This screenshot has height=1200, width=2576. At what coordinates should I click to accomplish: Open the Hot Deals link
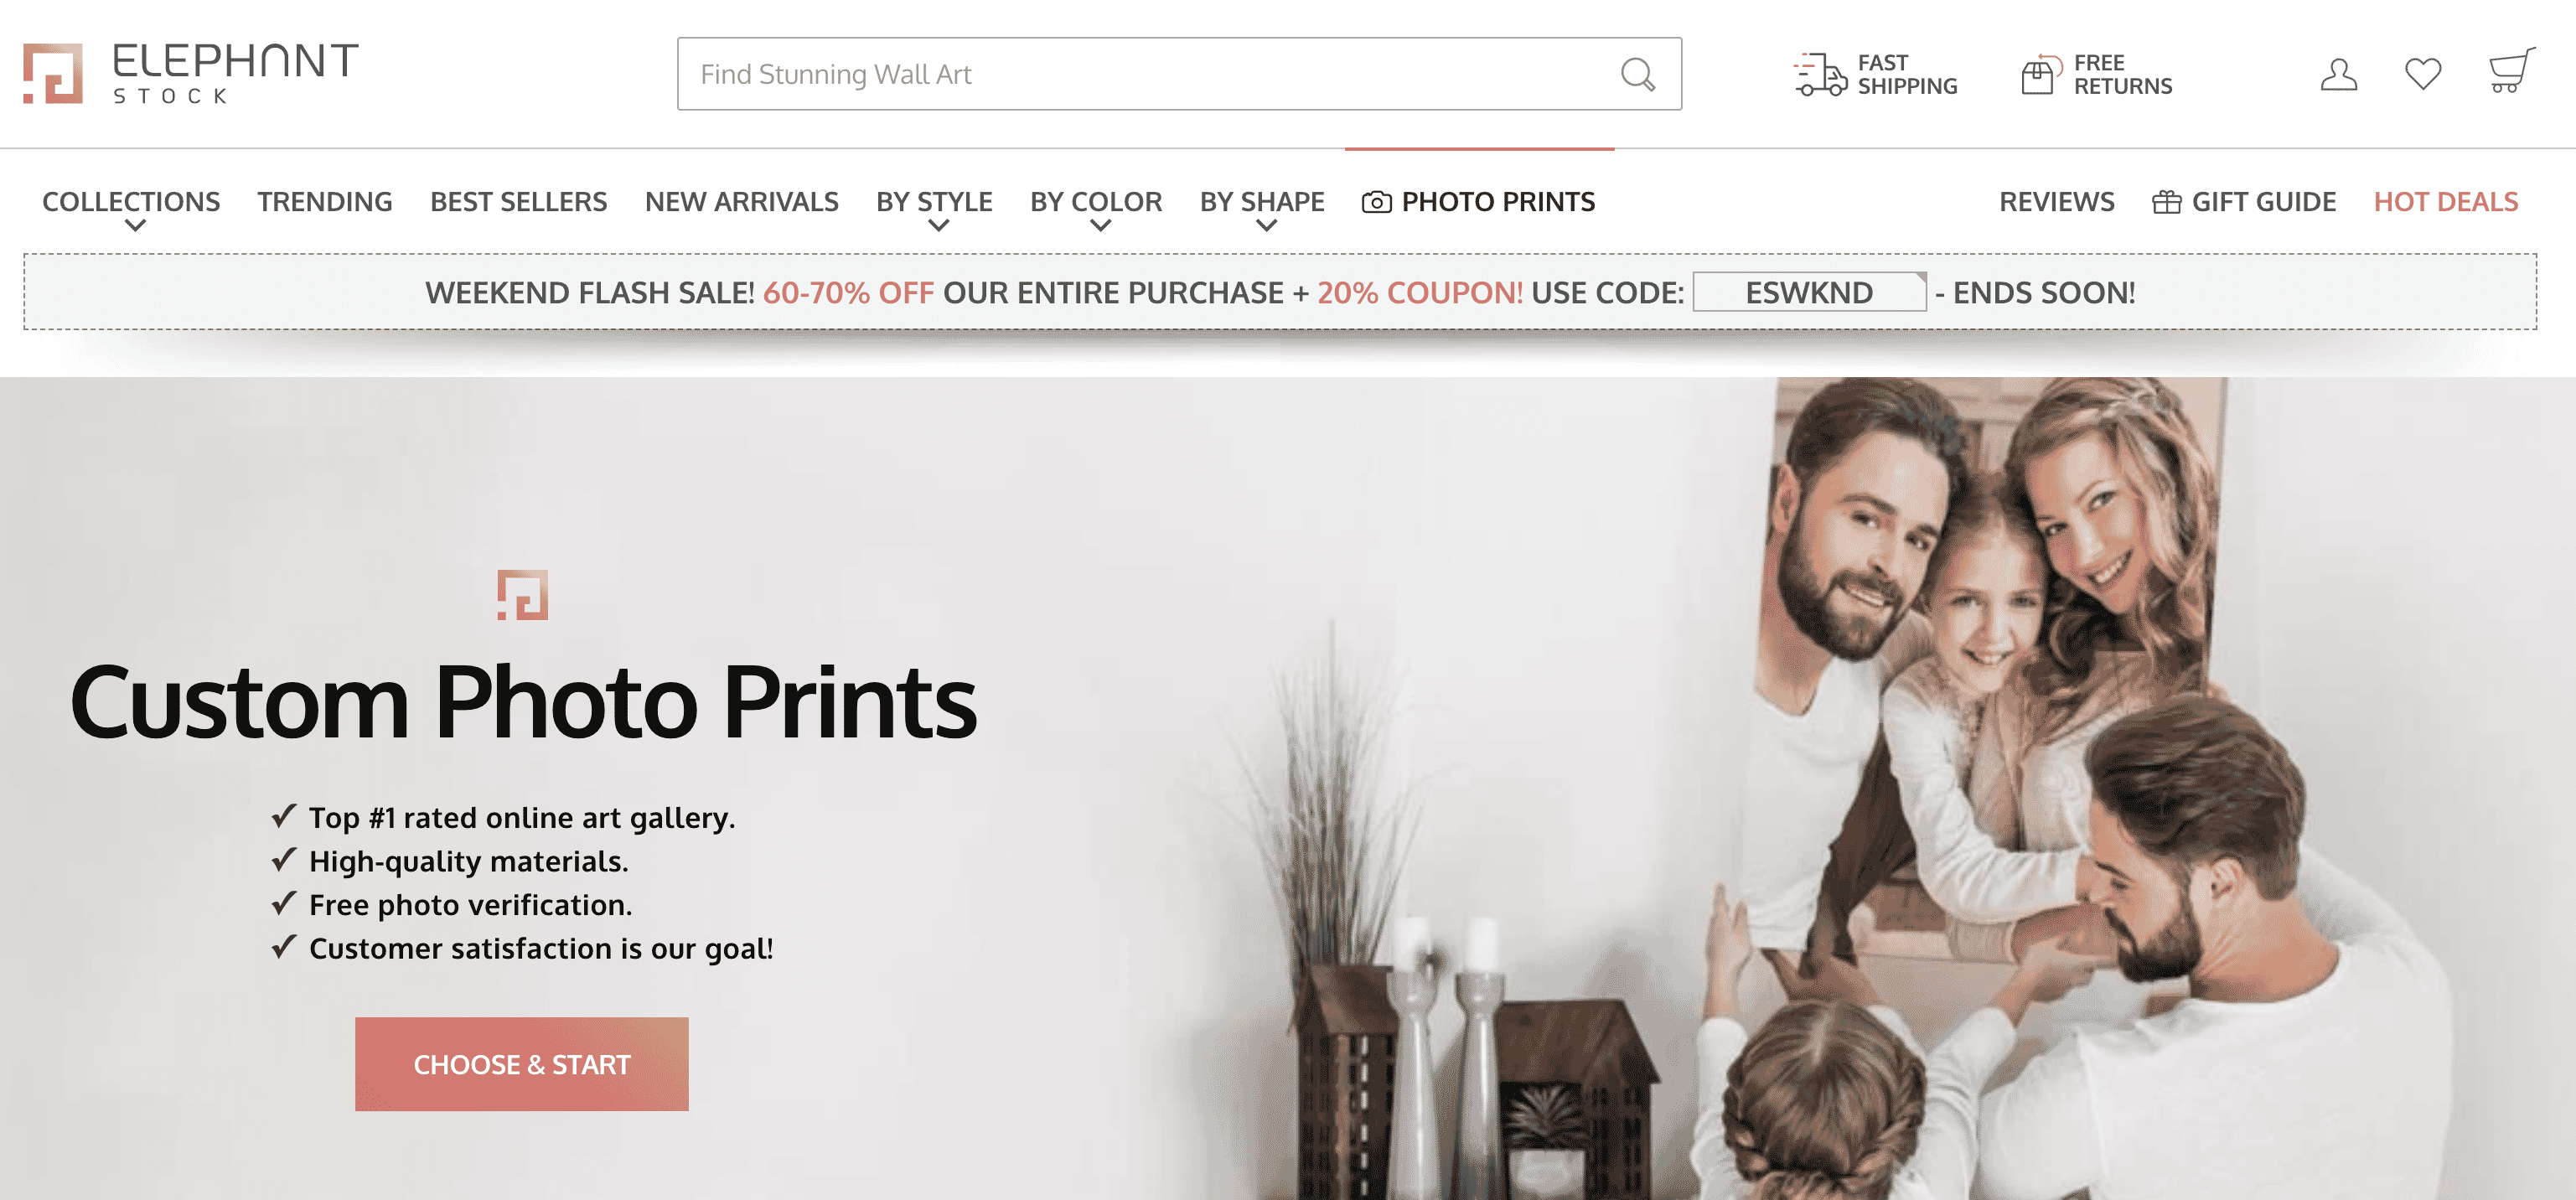click(x=2445, y=202)
